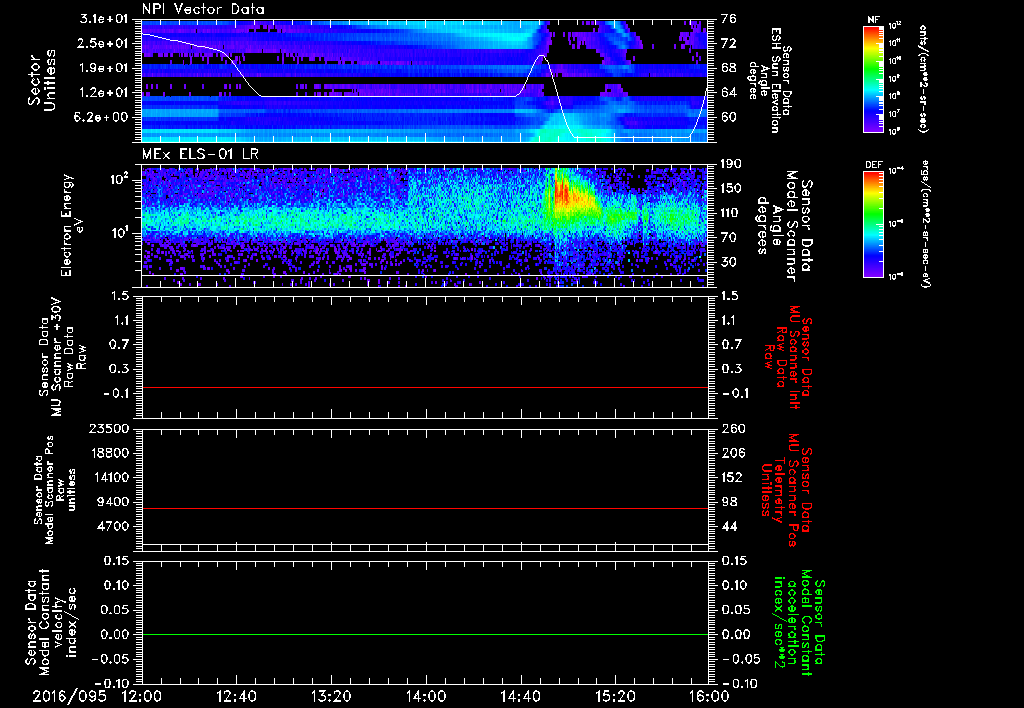Click the green 'Model Constant acceleration' label
The width and height of the screenshot is (1024, 708).
pos(799,623)
